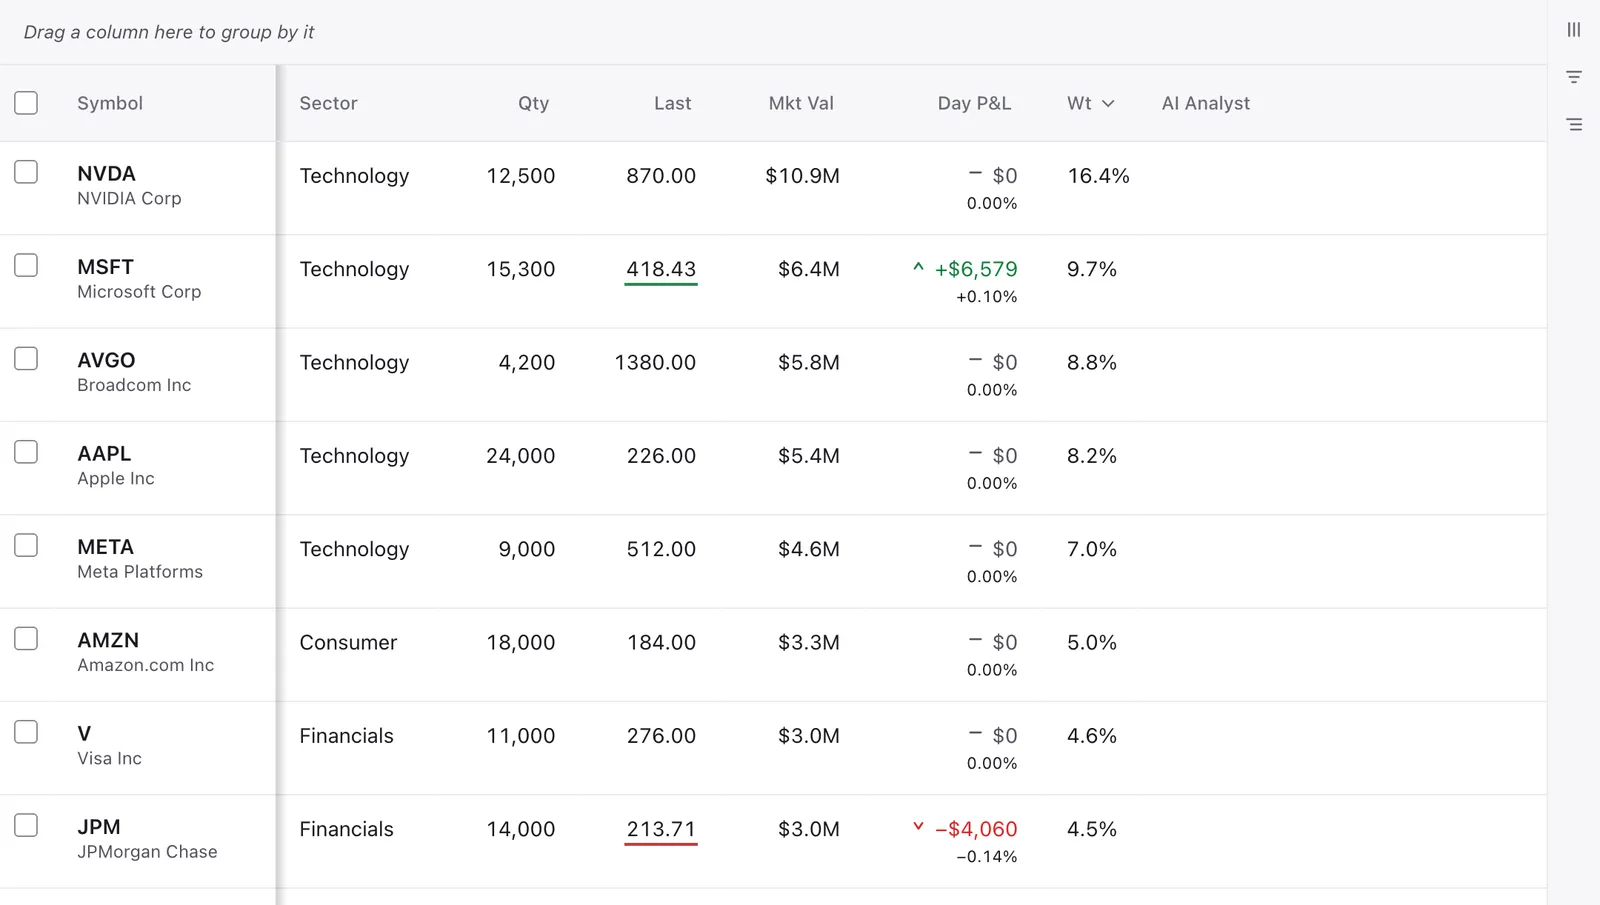Viewport: 1600px width, 905px height.
Task: Click the +$6,579 day P&L value
Action: (976, 269)
